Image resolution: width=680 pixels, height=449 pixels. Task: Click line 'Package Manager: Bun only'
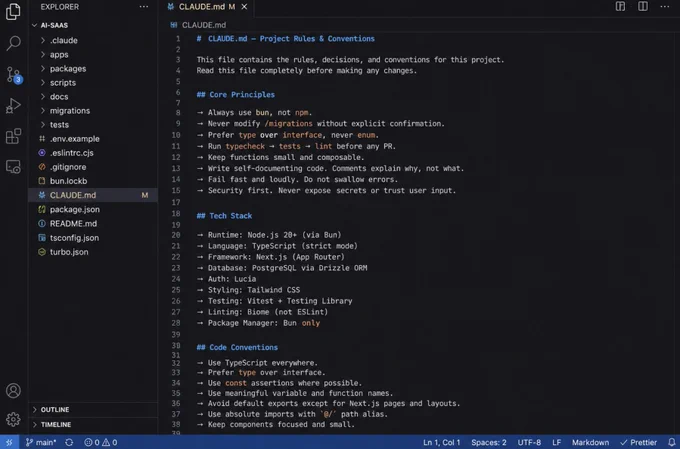pyautogui.click(x=258, y=323)
